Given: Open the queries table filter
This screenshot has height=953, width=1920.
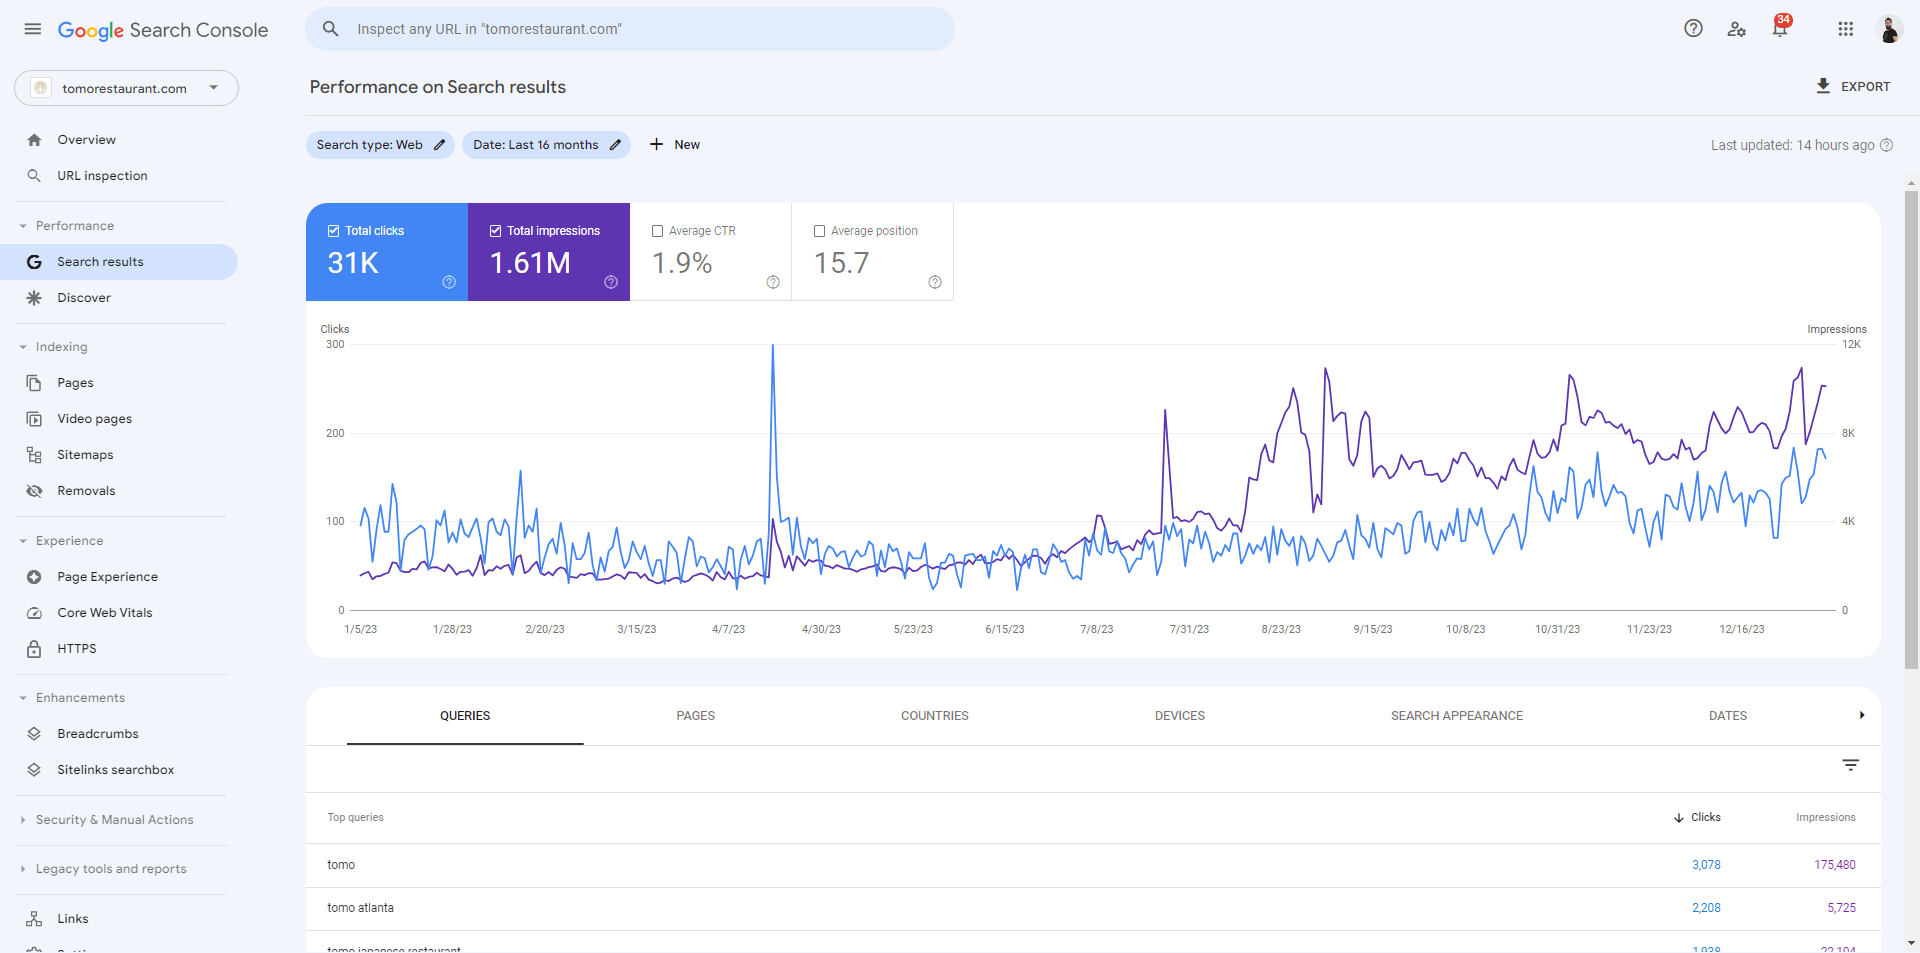Looking at the screenshot, I should pyautogui.click(x=1851, y=765).
